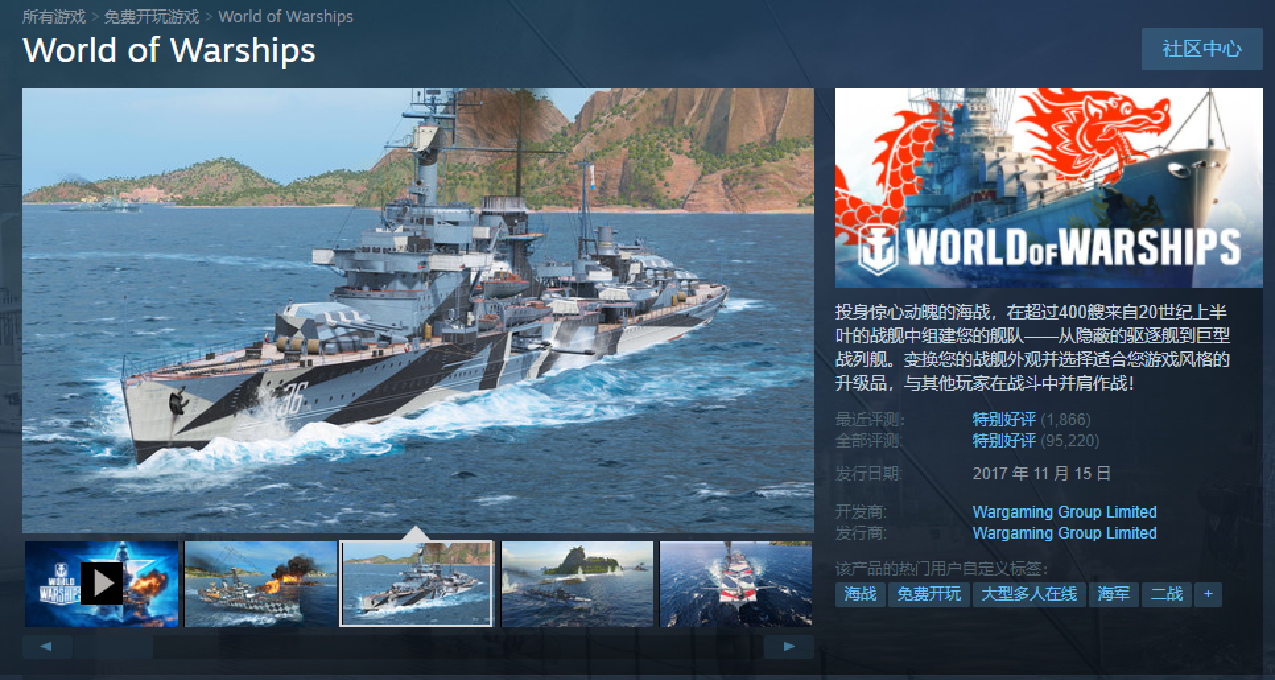Select the camouflaged cruiser screenshot thumbnail
This screenshot has width=1275, height=680.
pyautogui.click(x=418, y=584)
